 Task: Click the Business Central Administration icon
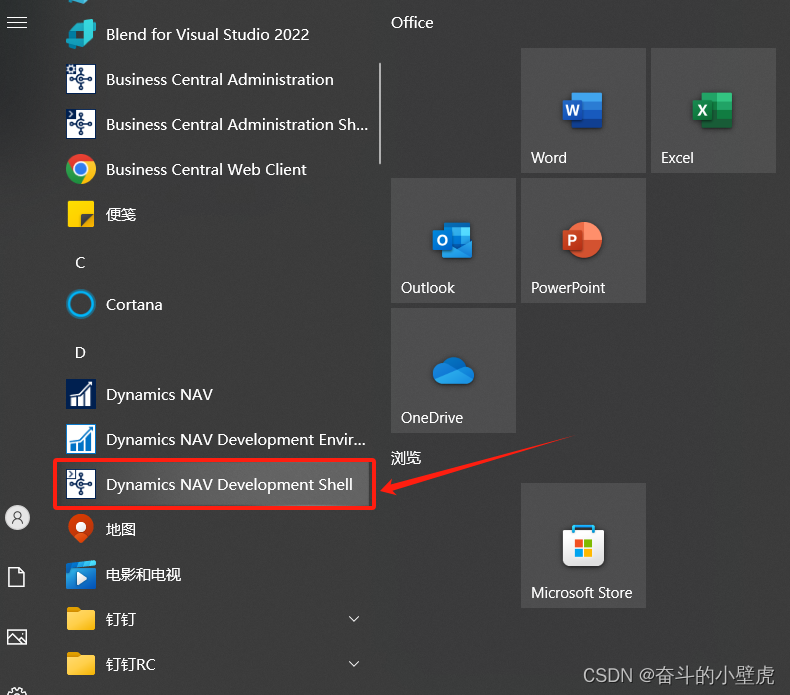[x=81, y=79]
